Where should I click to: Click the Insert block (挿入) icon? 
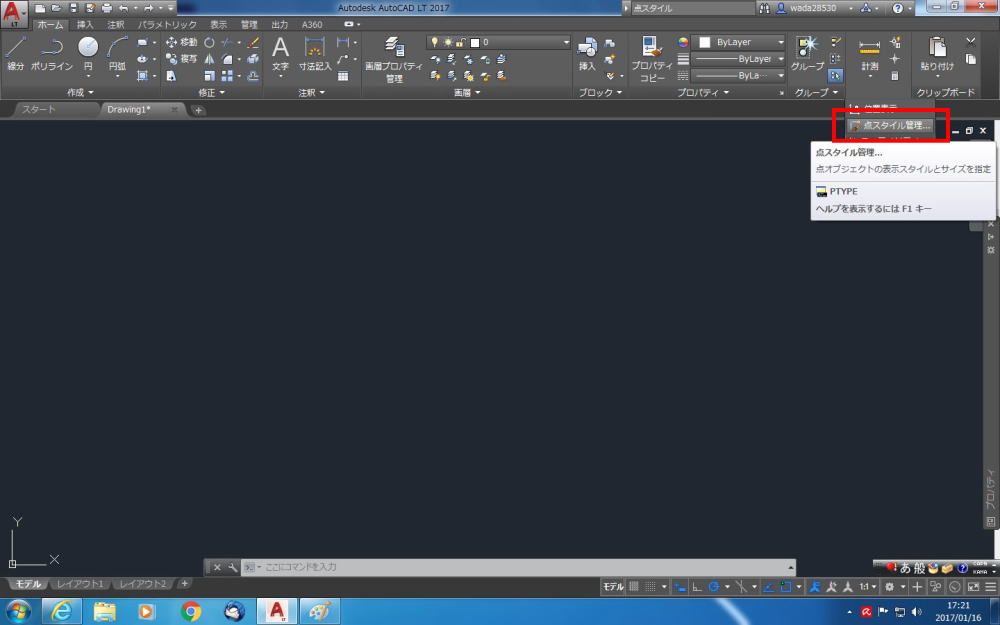(587, 54)
